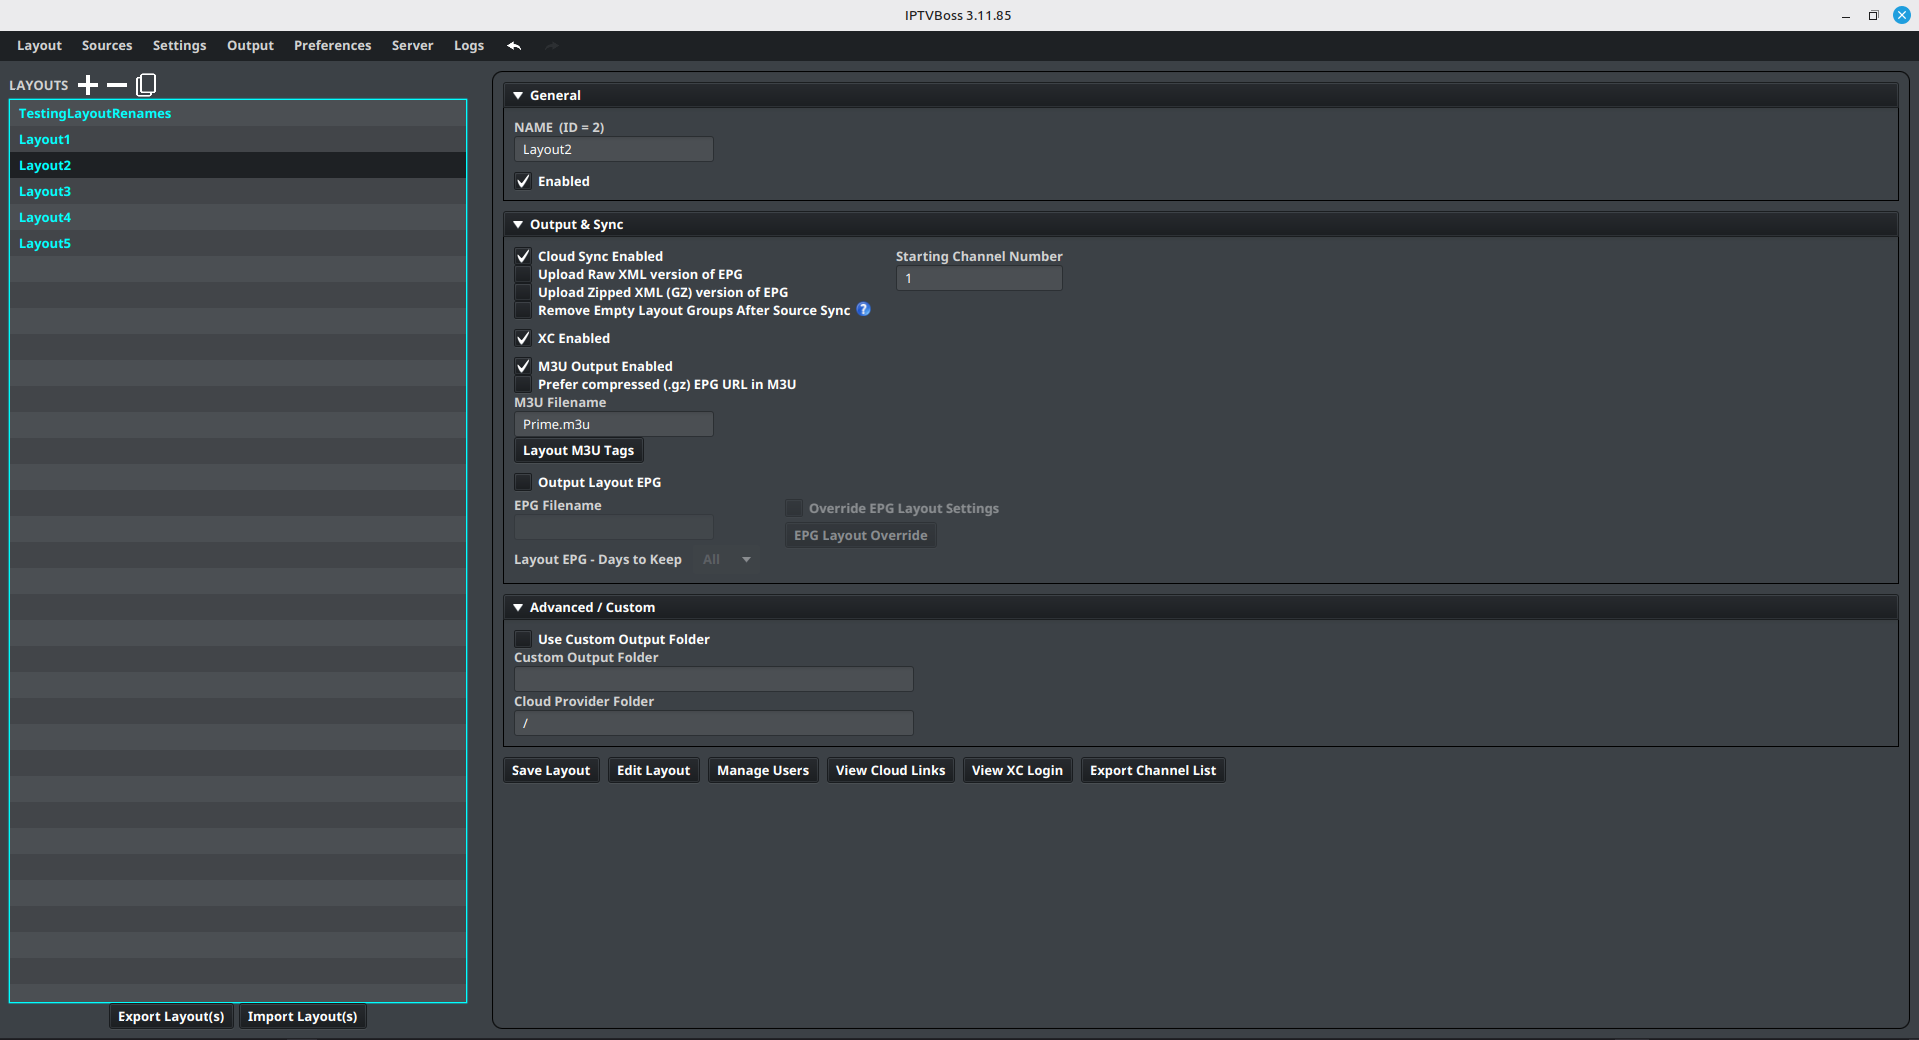Open the Preferences menu
Viewport: 1919px width, 1040px height.
(x=332, y=45)
